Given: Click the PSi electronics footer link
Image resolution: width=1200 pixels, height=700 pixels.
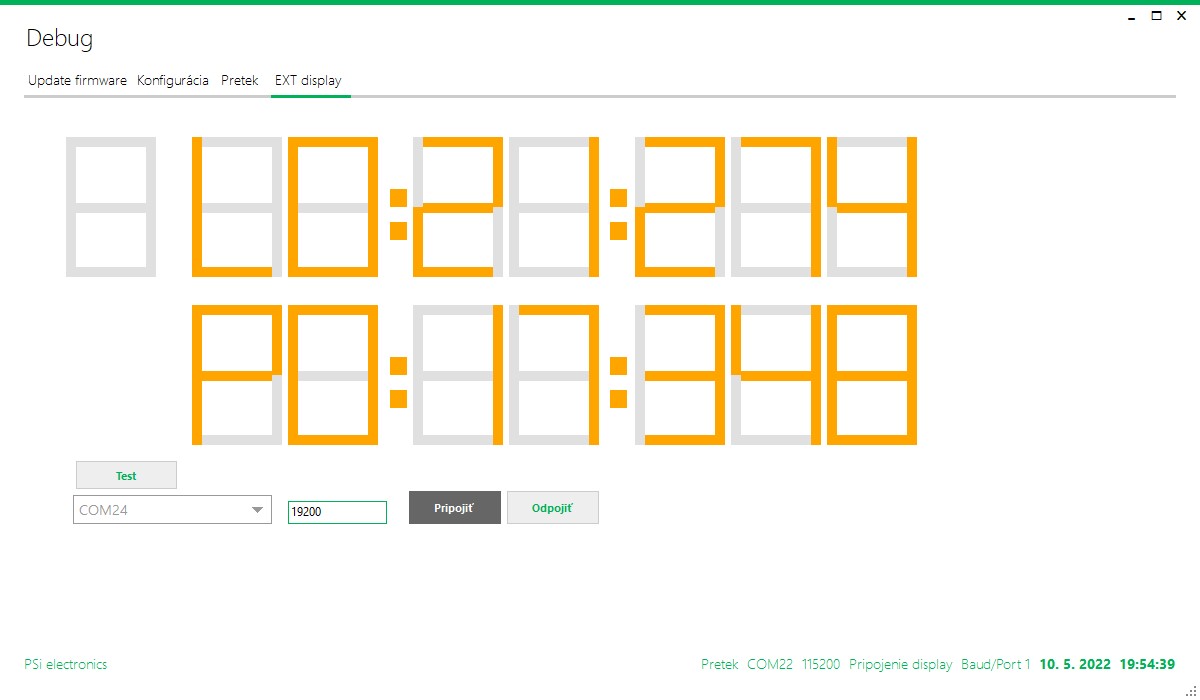Looking at the screenshot, I should pos(65,664).
